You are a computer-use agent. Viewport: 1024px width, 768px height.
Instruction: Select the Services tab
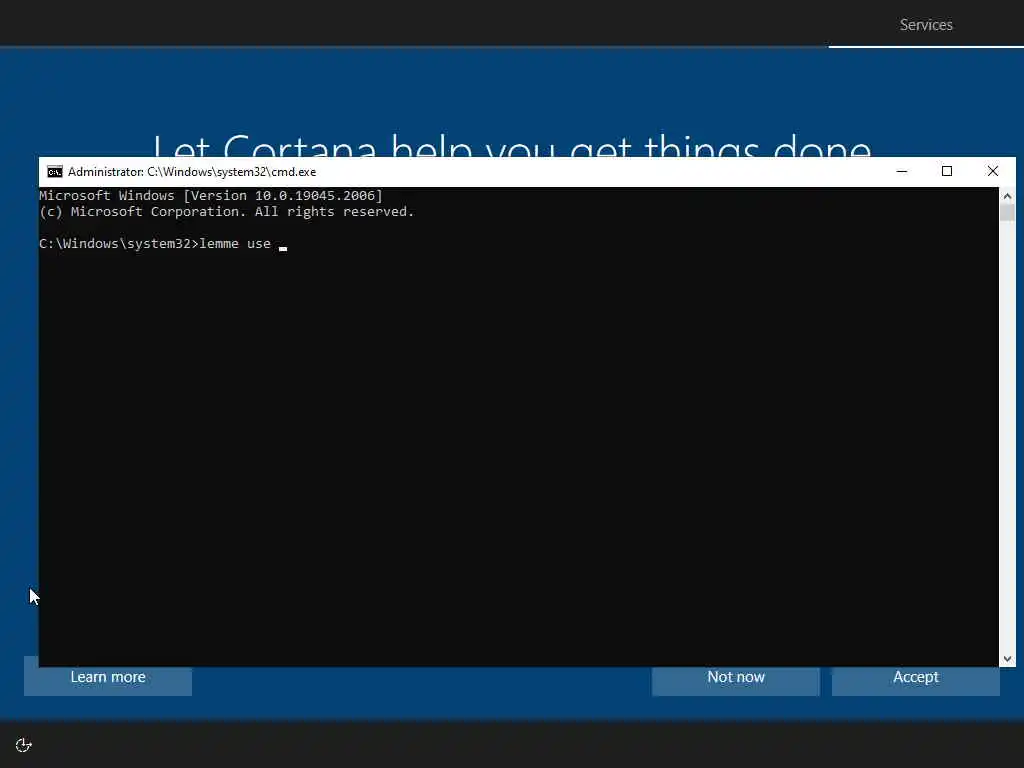coord(926,25)
